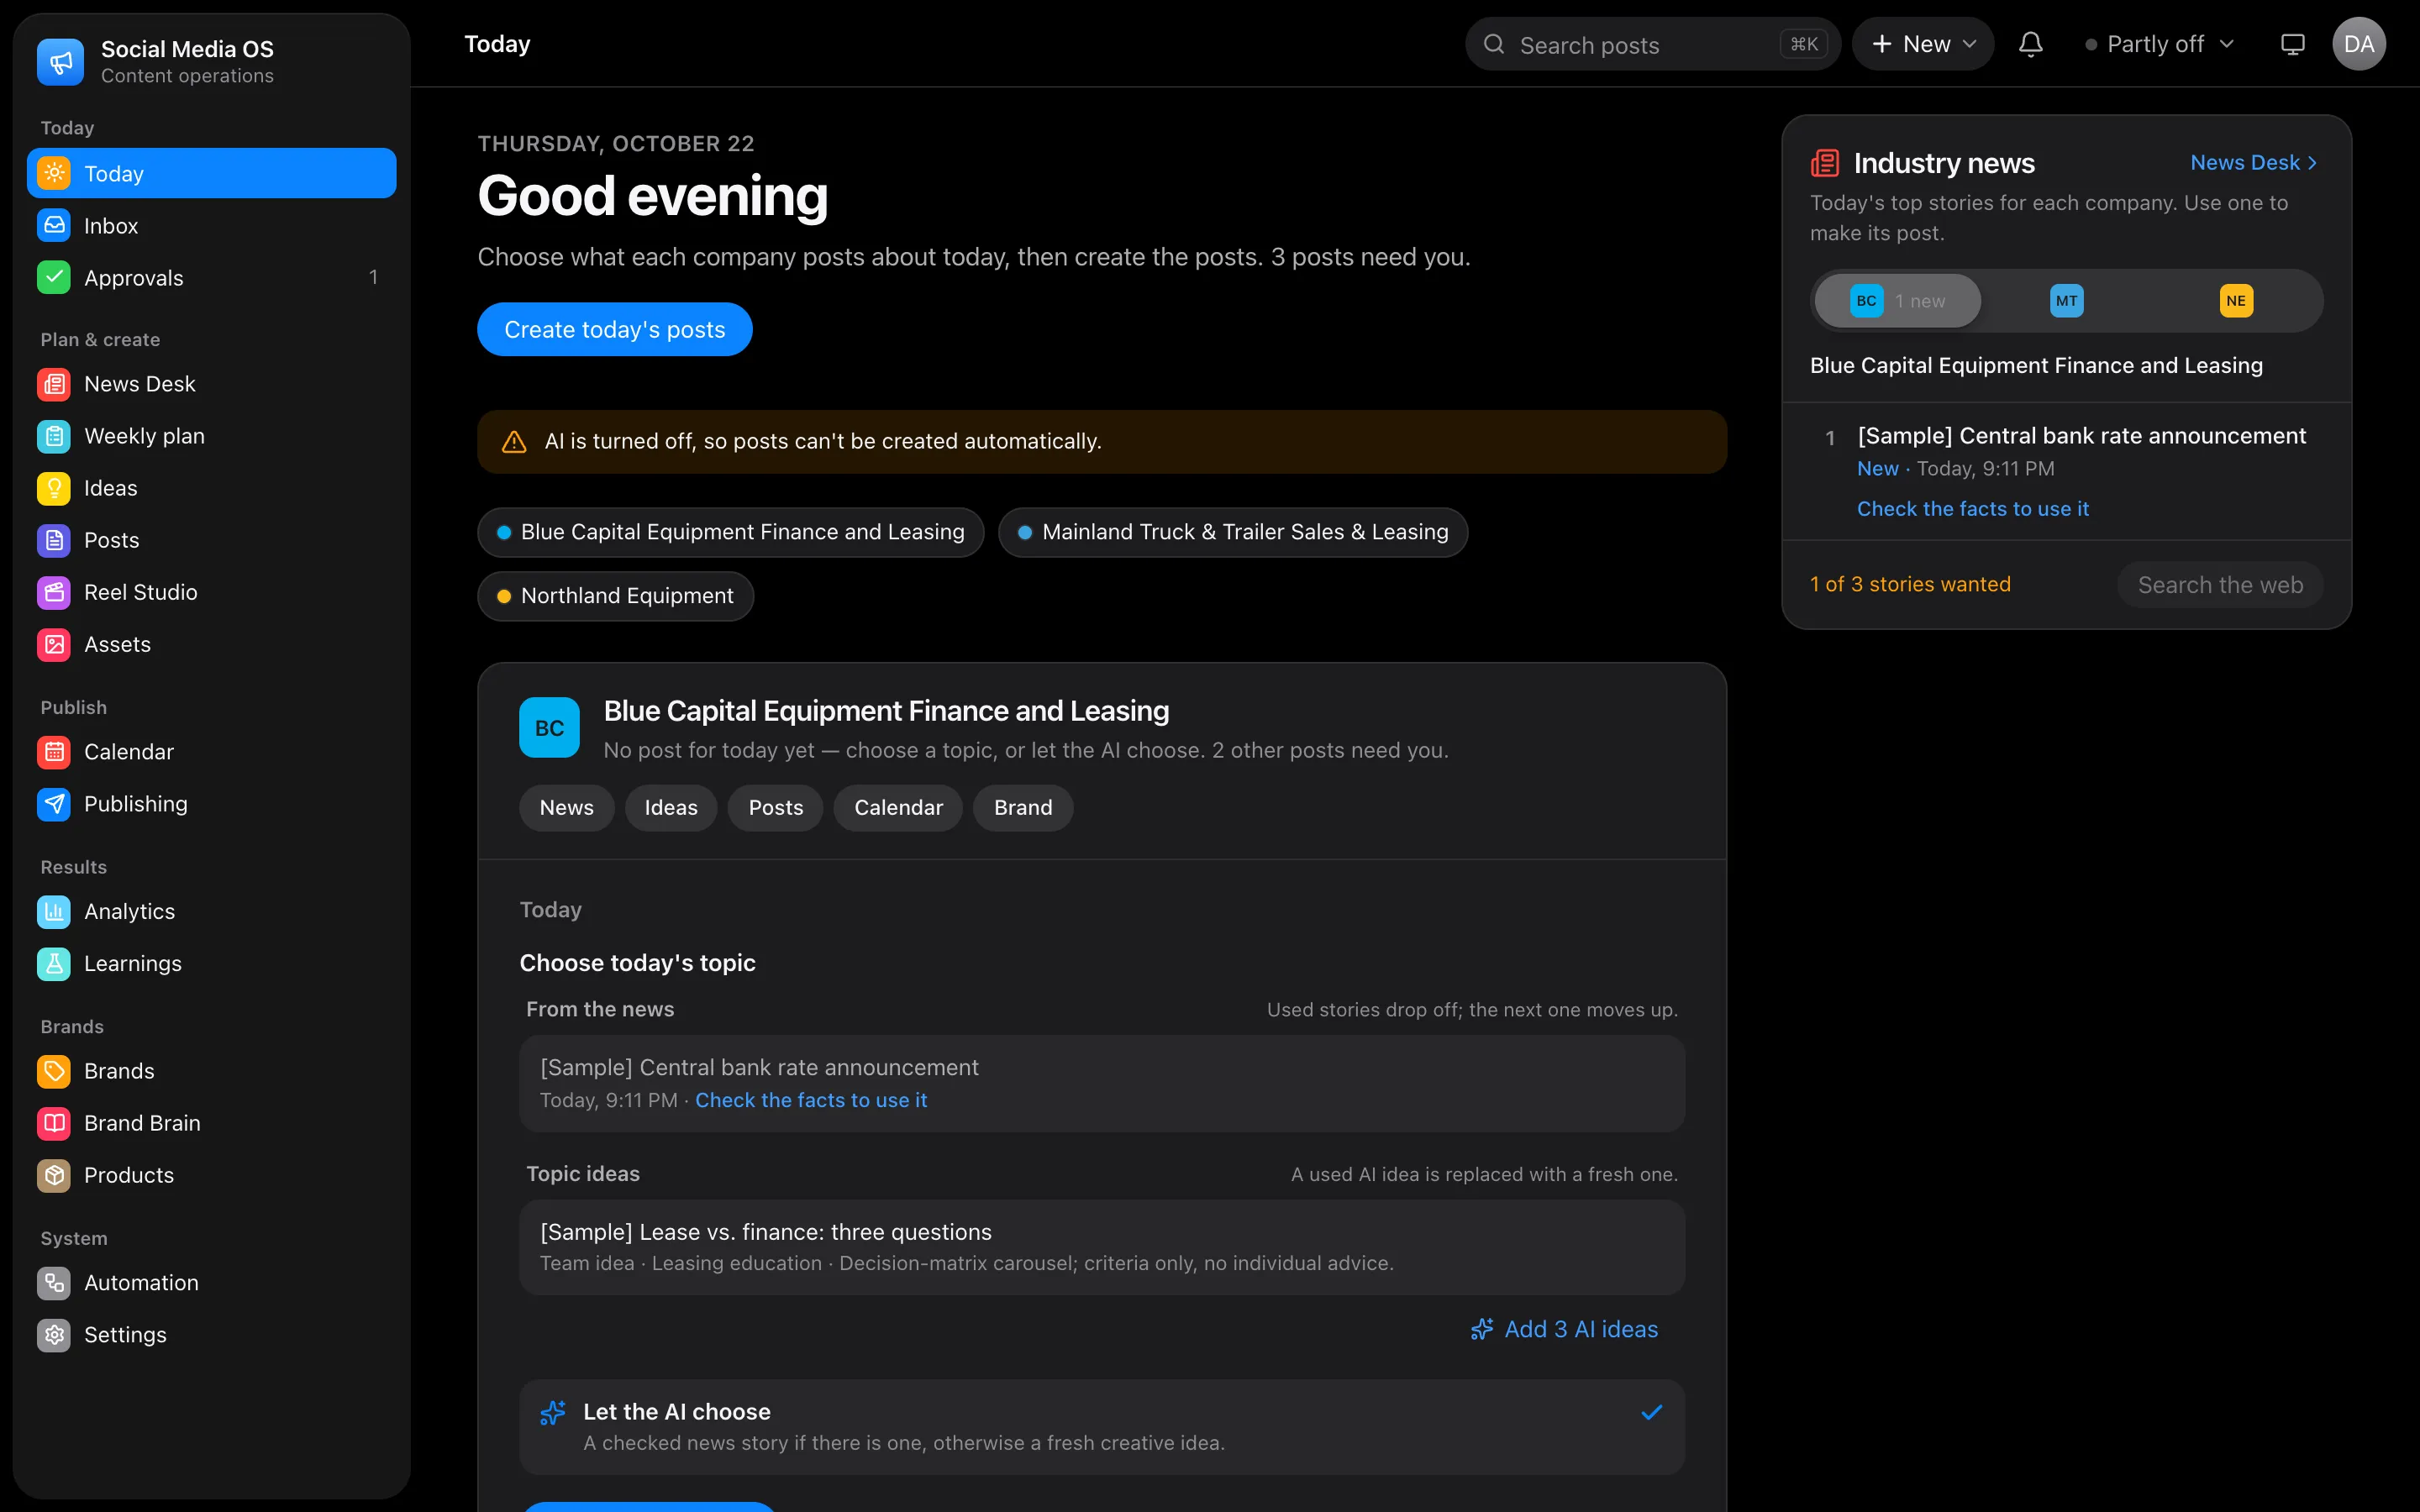
Task: Open the Publishing paper-plane icon
Action: tap(54, 804)
